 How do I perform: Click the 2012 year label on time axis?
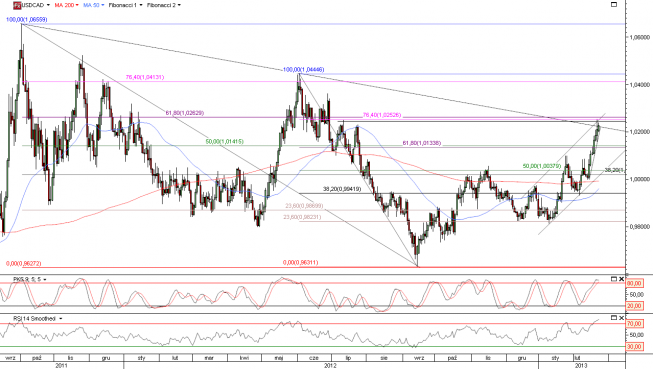(330, 365)
